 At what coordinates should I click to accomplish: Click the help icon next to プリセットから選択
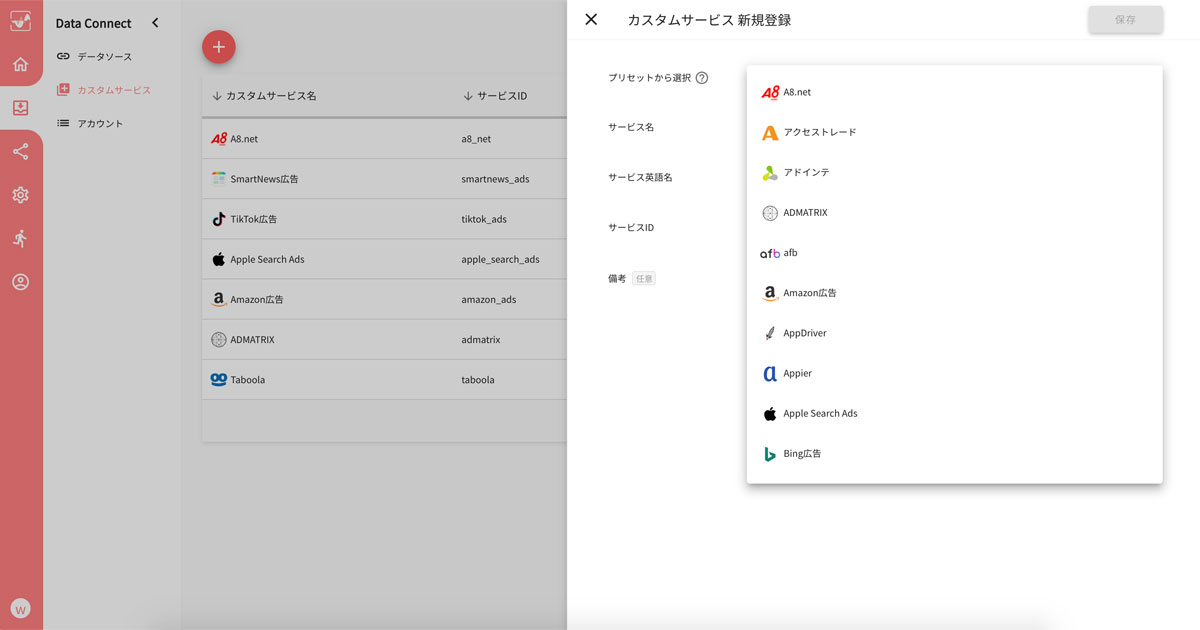point(702,78)
